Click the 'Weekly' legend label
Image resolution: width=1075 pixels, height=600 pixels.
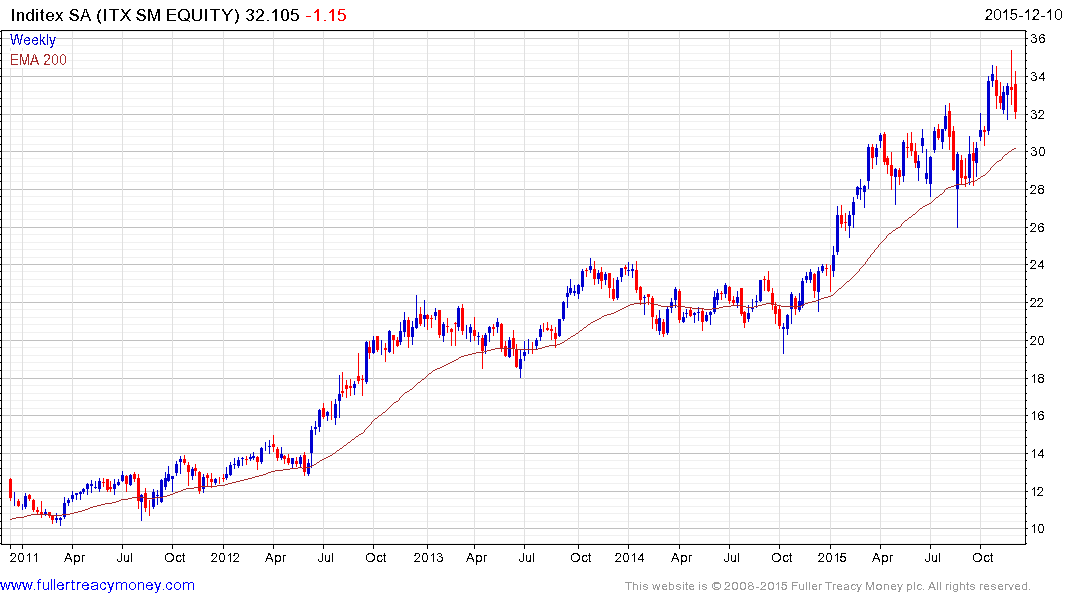click(x=33, y=40)
